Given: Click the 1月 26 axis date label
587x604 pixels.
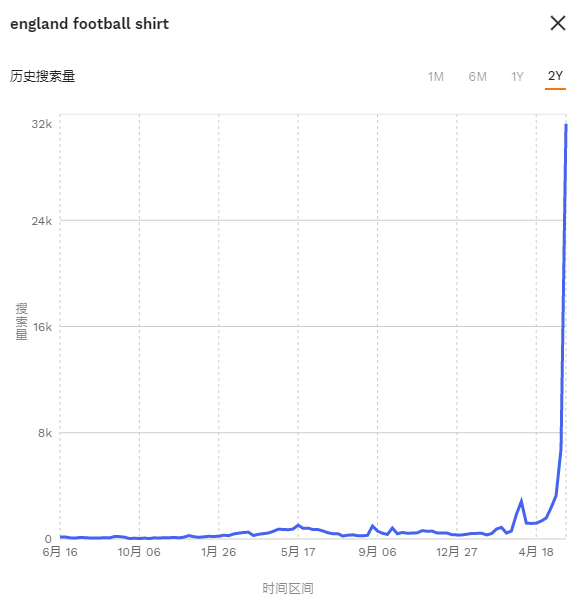Looking at the screenshot, I should (x=218, y=552).
